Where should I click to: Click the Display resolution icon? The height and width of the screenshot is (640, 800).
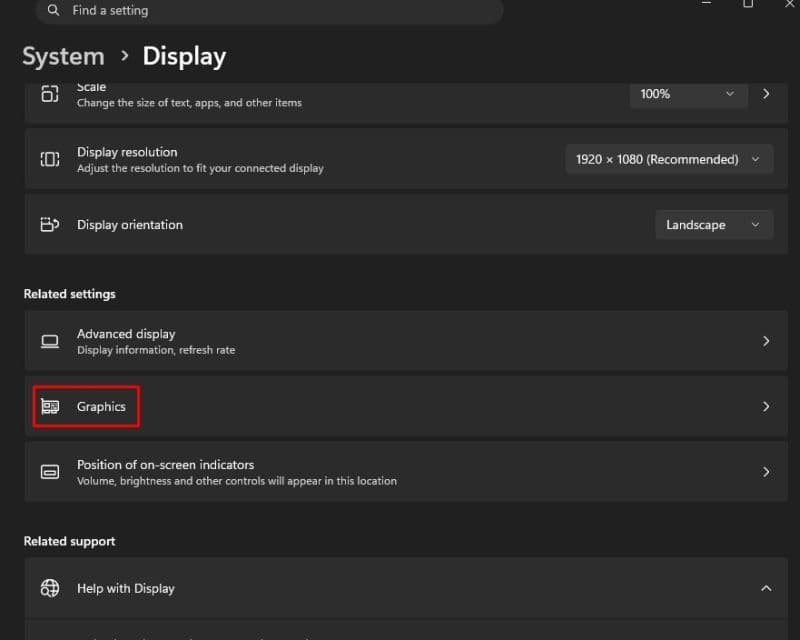[x=50, y=158]
